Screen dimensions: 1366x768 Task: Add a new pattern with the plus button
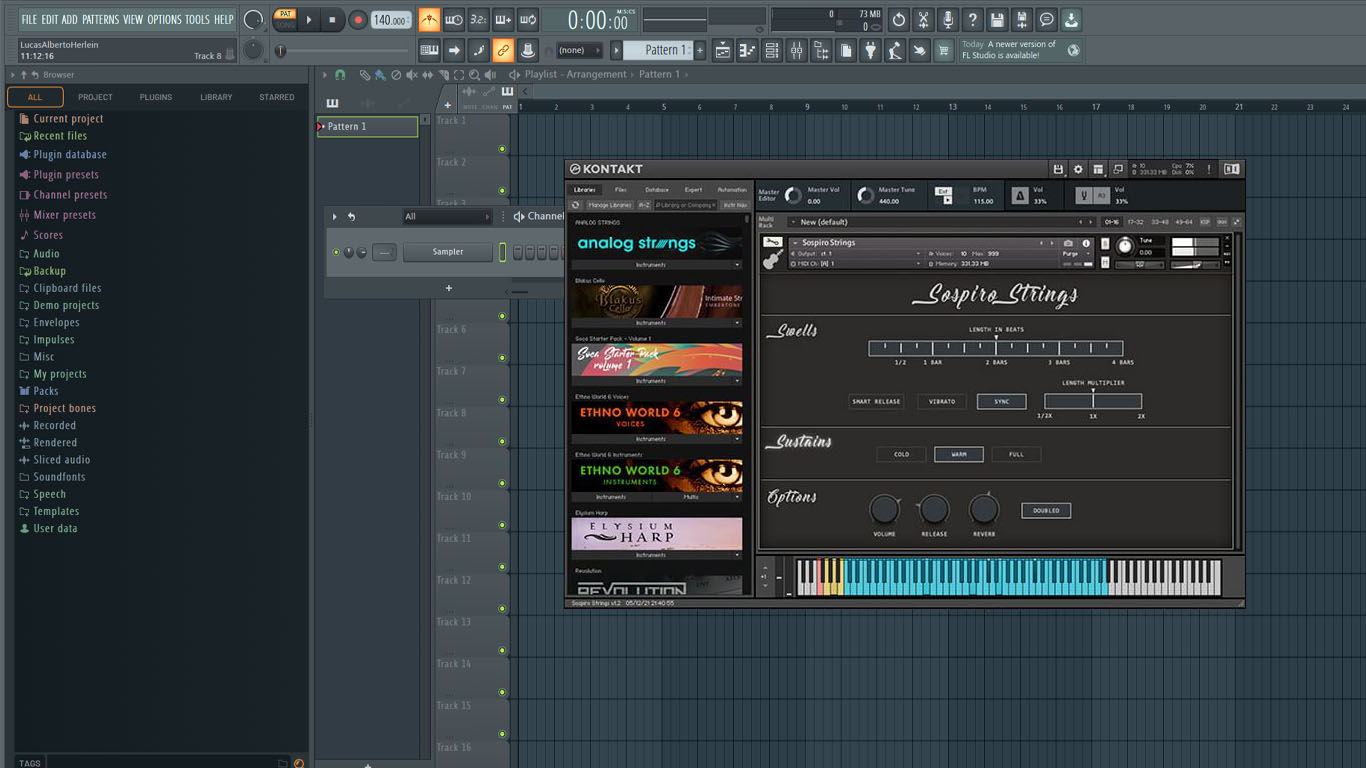coord(700,50)
